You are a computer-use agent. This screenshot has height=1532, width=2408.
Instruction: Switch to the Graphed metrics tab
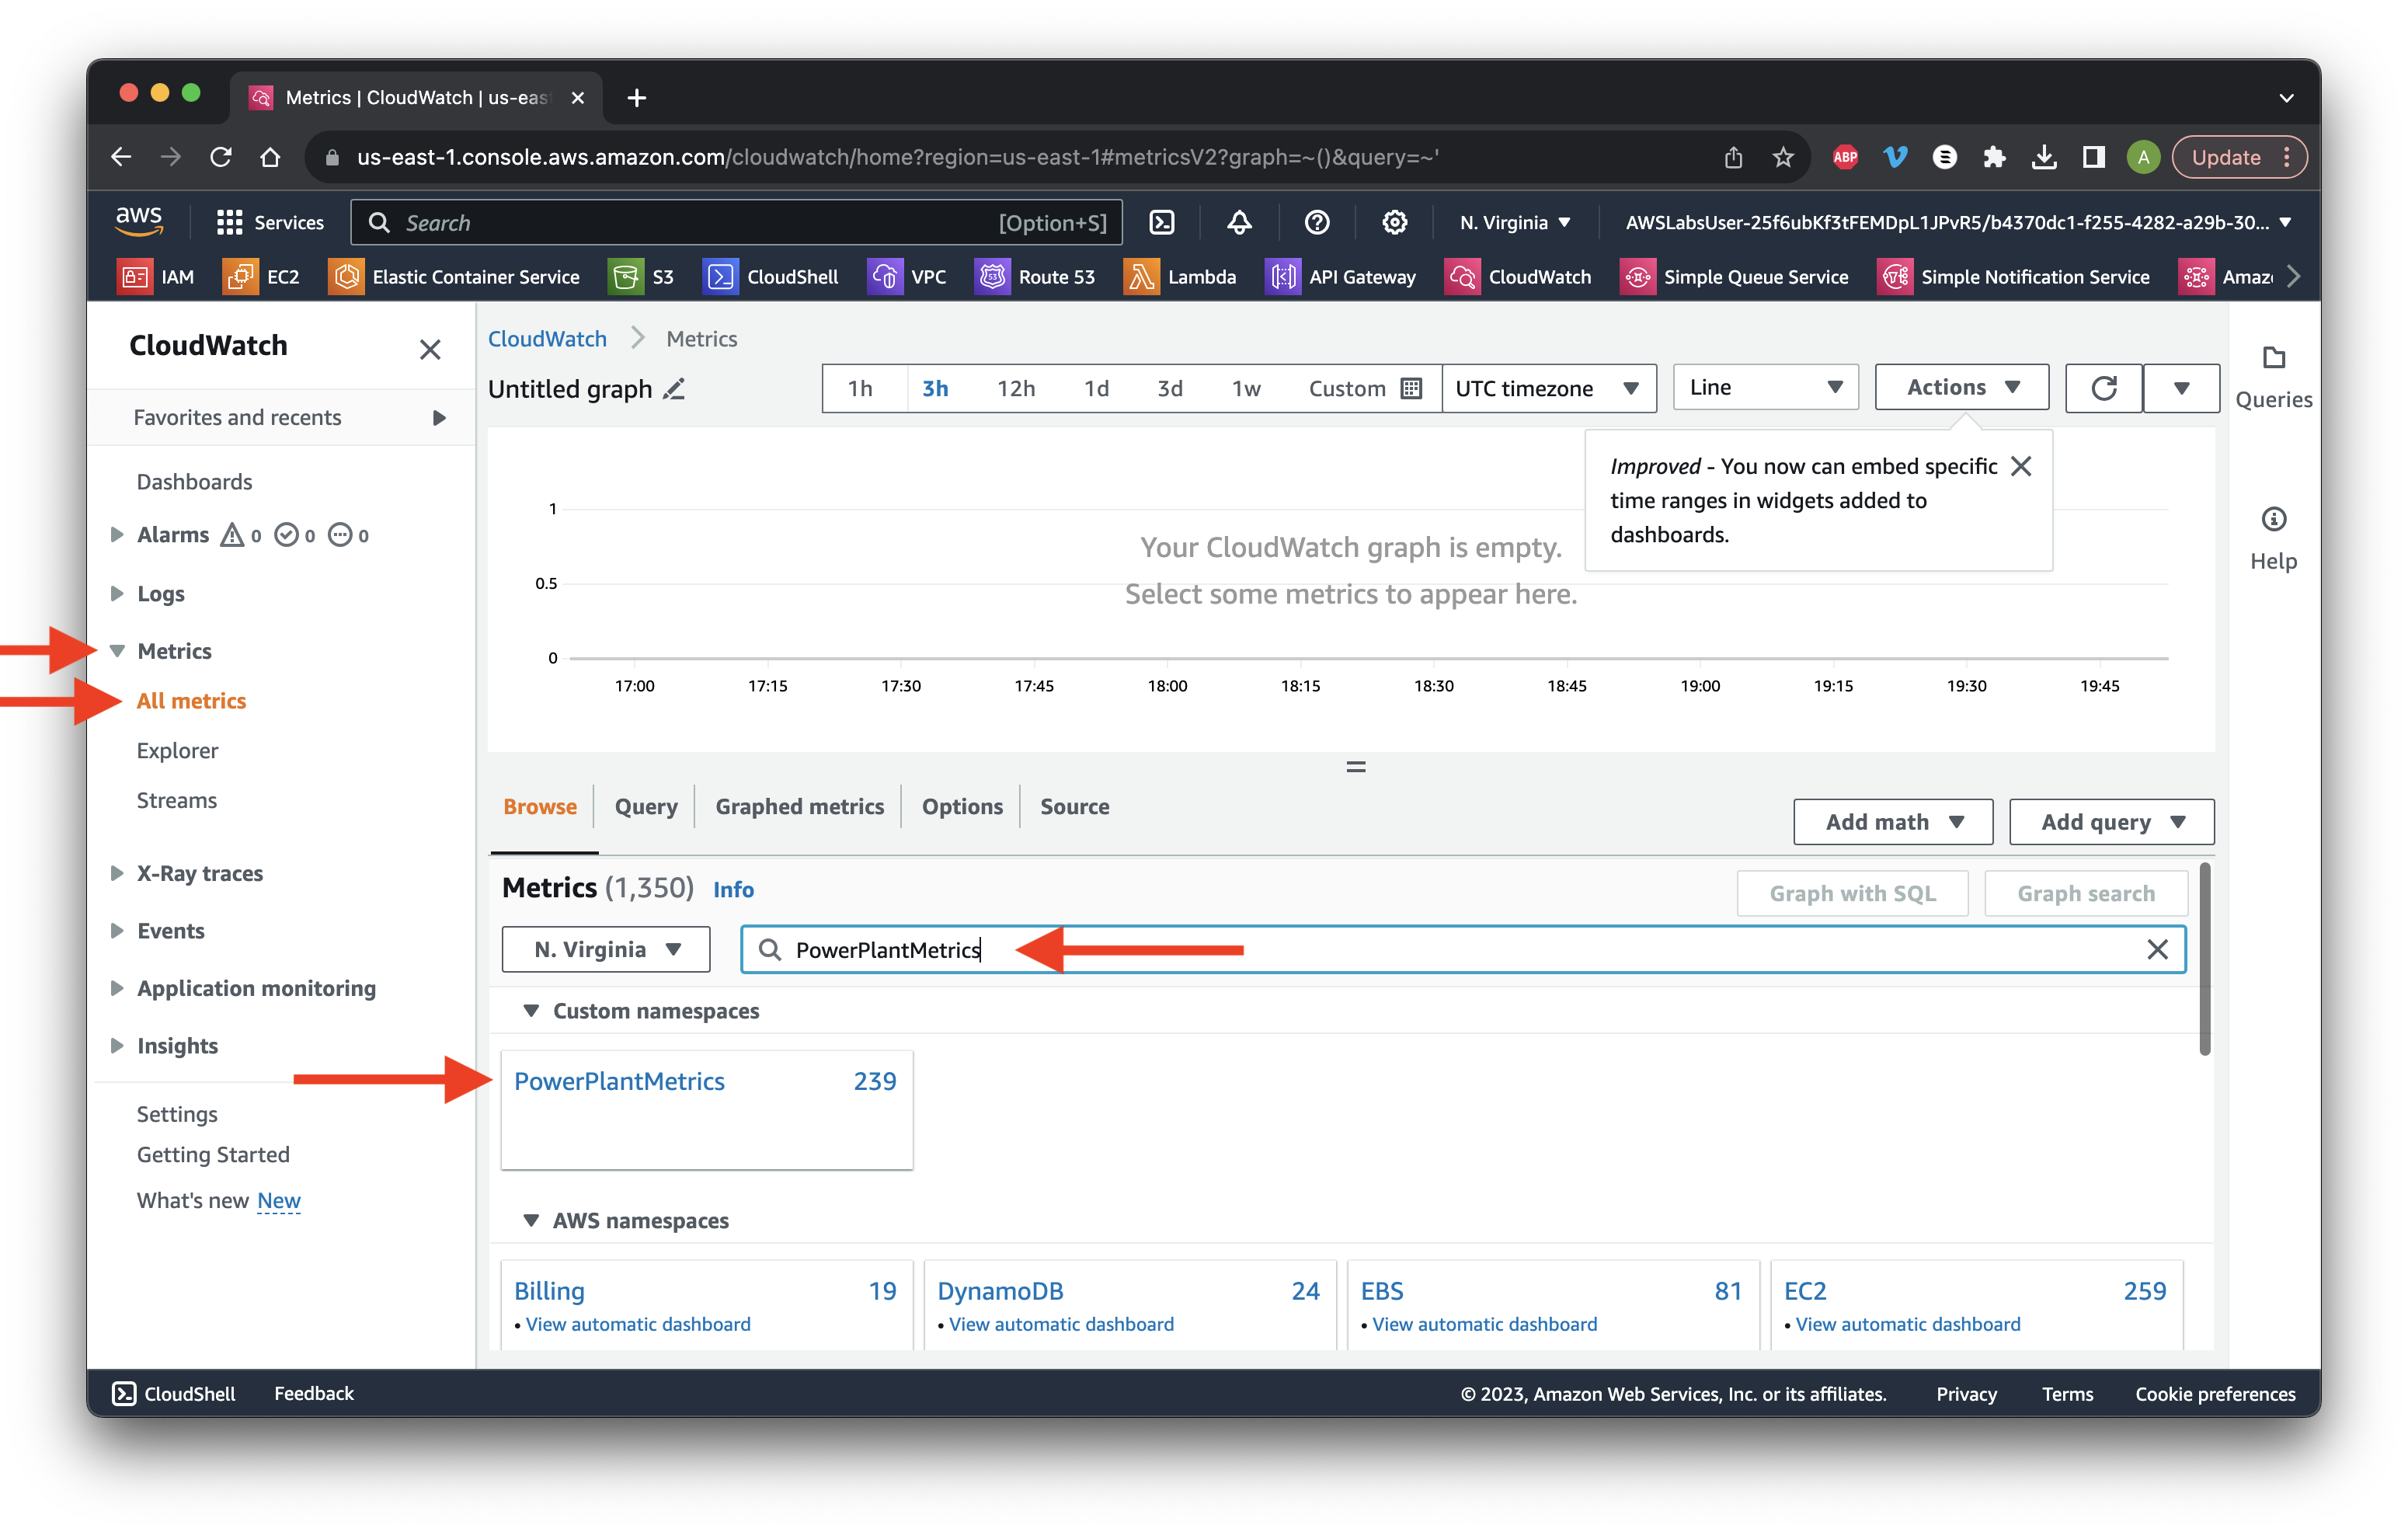click(799, 806)
